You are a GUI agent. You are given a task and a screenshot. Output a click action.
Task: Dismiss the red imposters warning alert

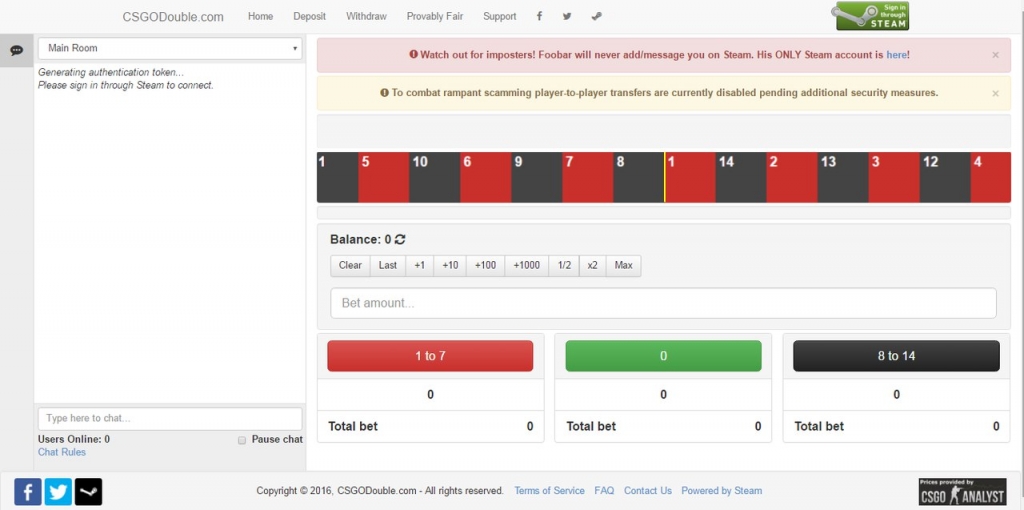(995, 55)
